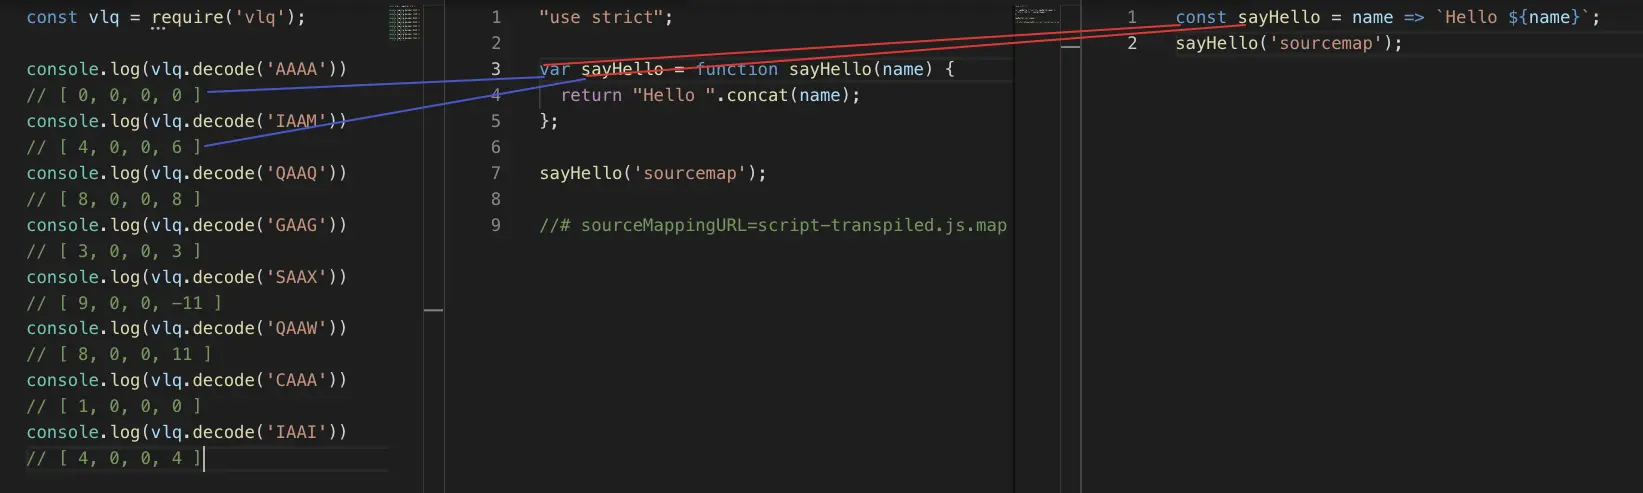This screenshot has height=493, width=1643.
Task: Click the comment "// [ 0, 0, 0, 0 ]"
Action: pyautogui.click(x=114, y=95)
